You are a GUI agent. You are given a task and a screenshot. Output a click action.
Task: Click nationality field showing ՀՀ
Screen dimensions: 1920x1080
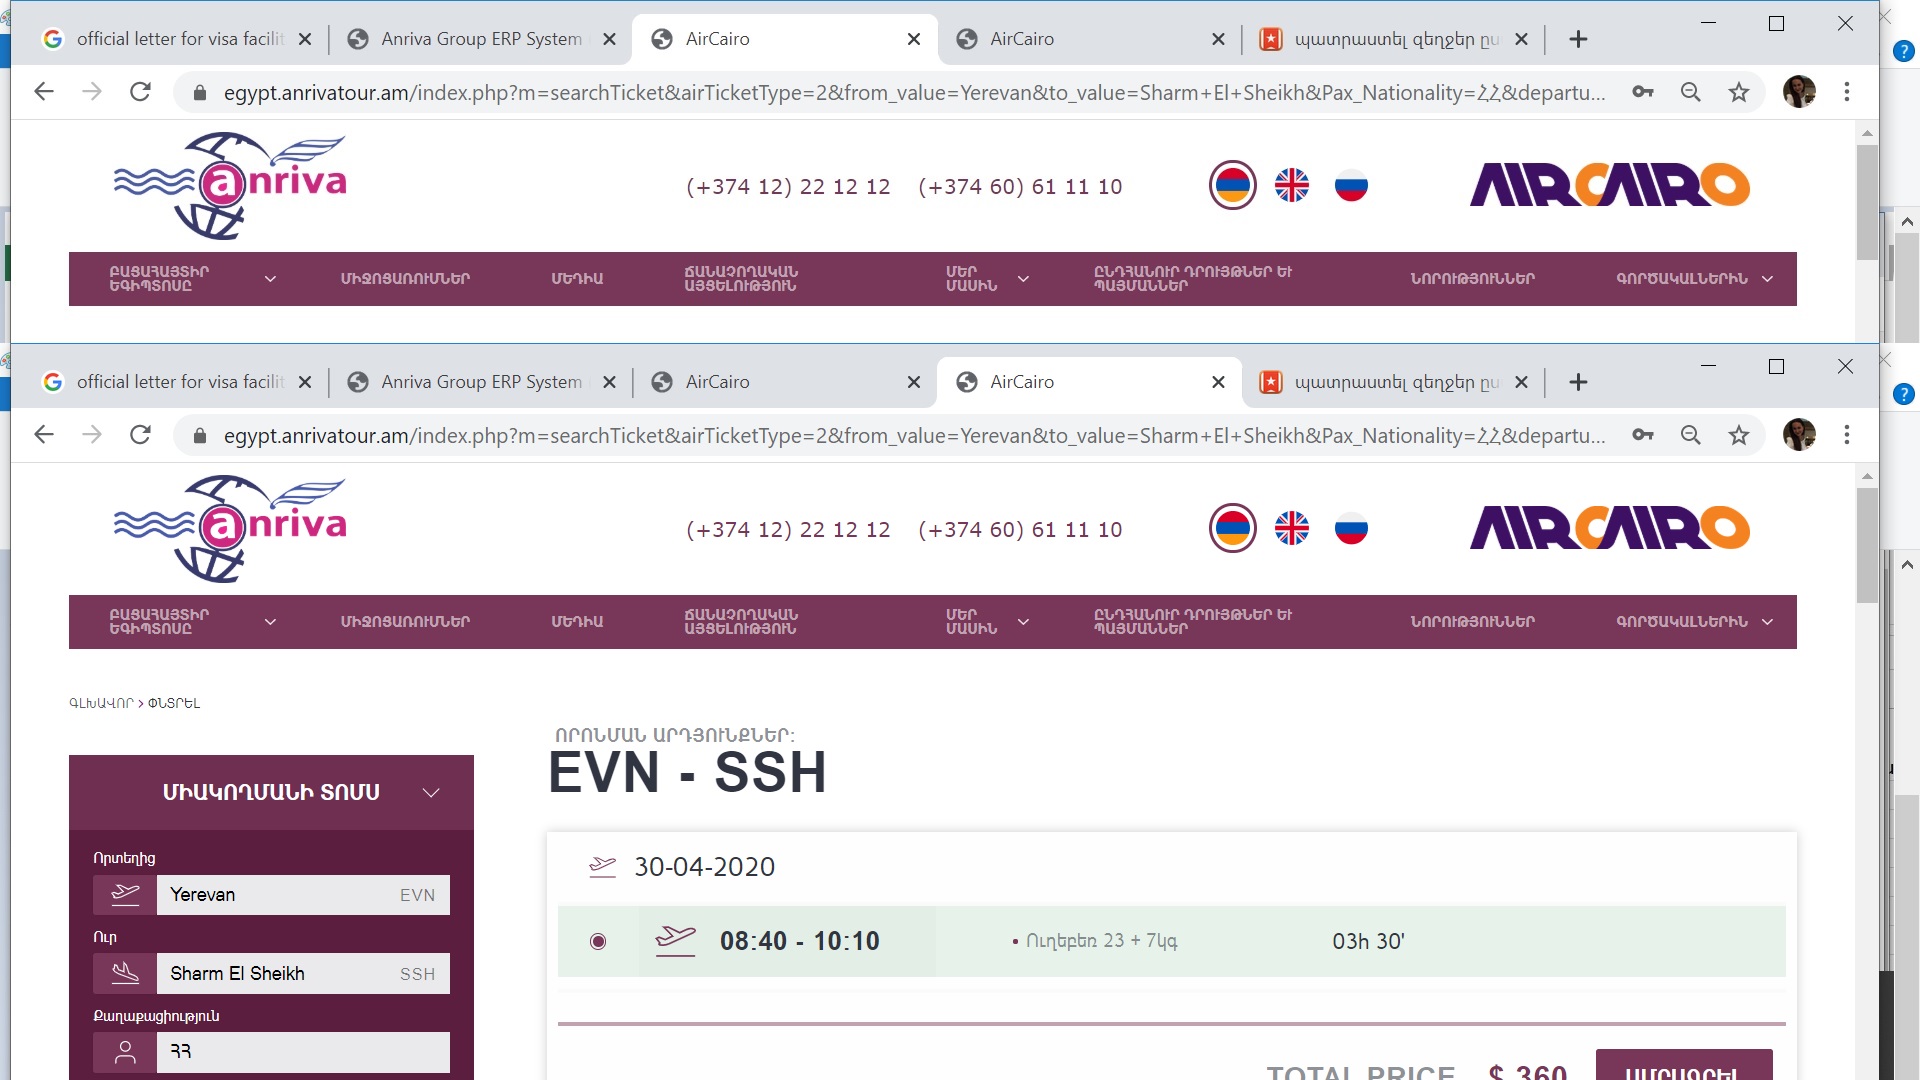[x=303, y=1052]
